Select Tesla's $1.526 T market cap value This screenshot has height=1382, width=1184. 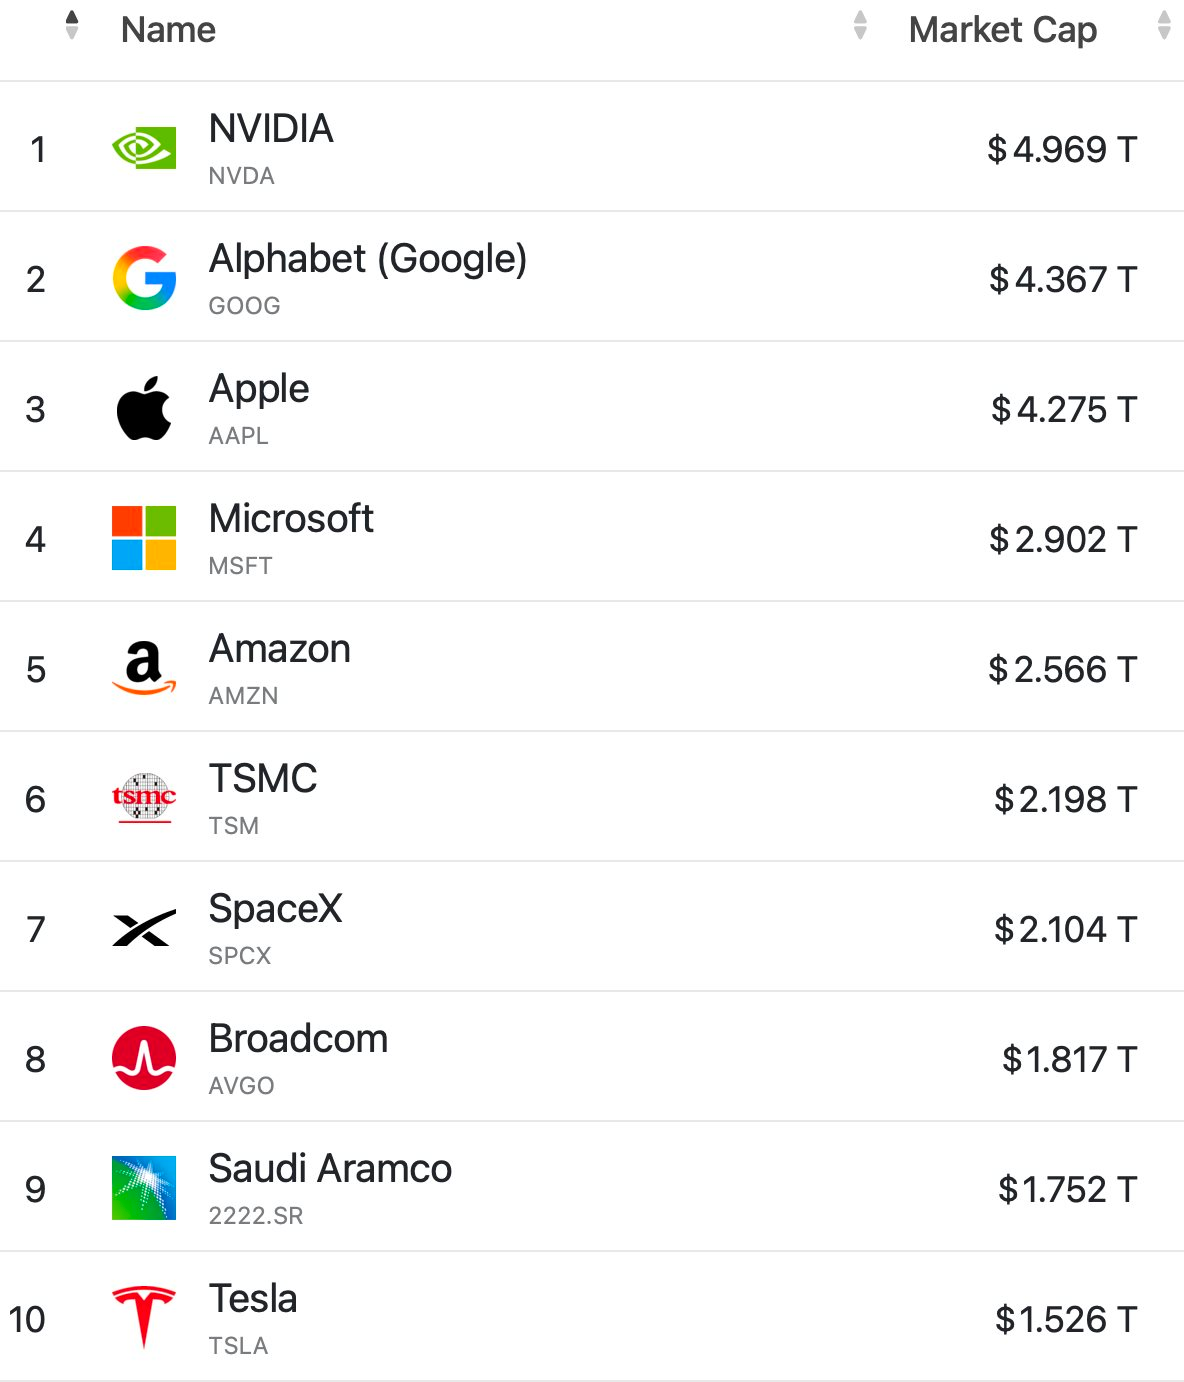(1066, 1319)
